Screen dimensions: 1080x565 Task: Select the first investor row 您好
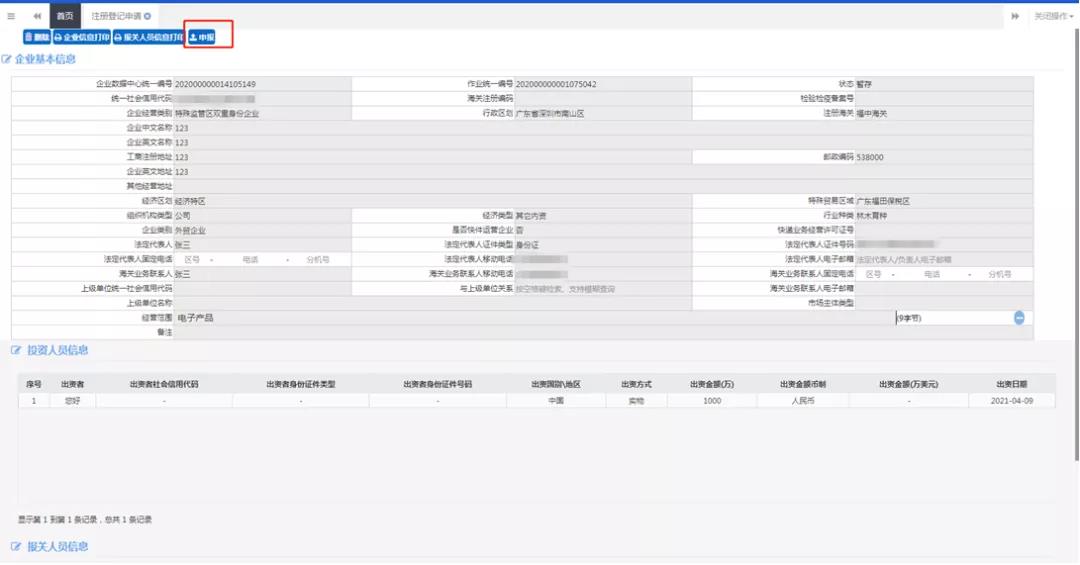pyautogui.click(x=72, y=400)
